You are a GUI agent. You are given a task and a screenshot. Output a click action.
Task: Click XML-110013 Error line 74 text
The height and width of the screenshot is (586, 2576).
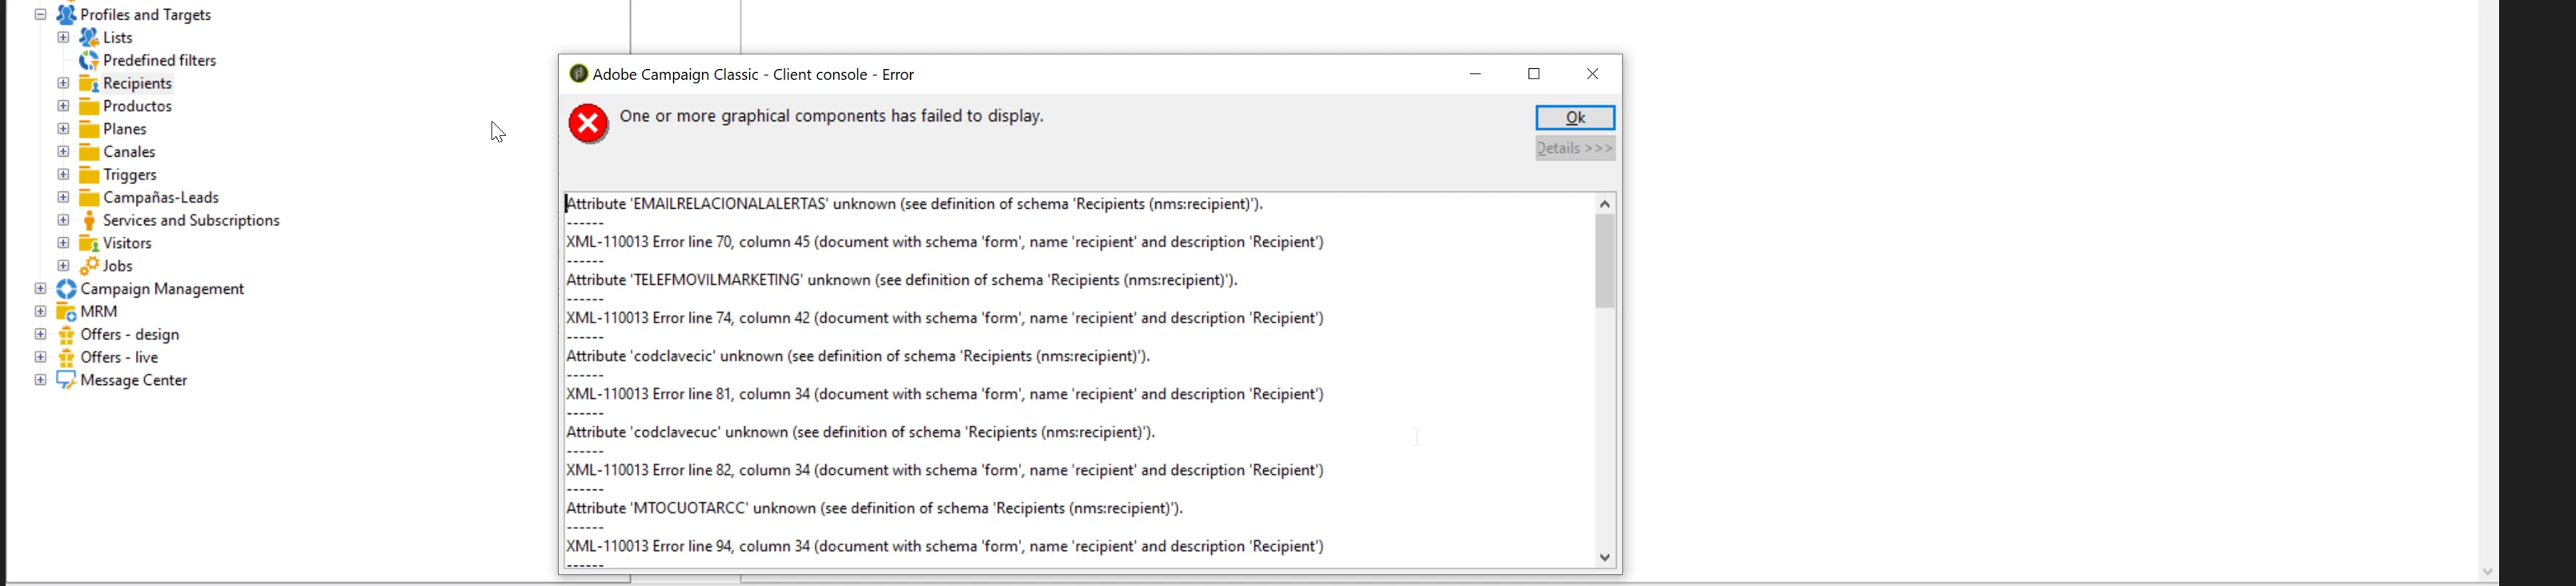coord(945,318)
